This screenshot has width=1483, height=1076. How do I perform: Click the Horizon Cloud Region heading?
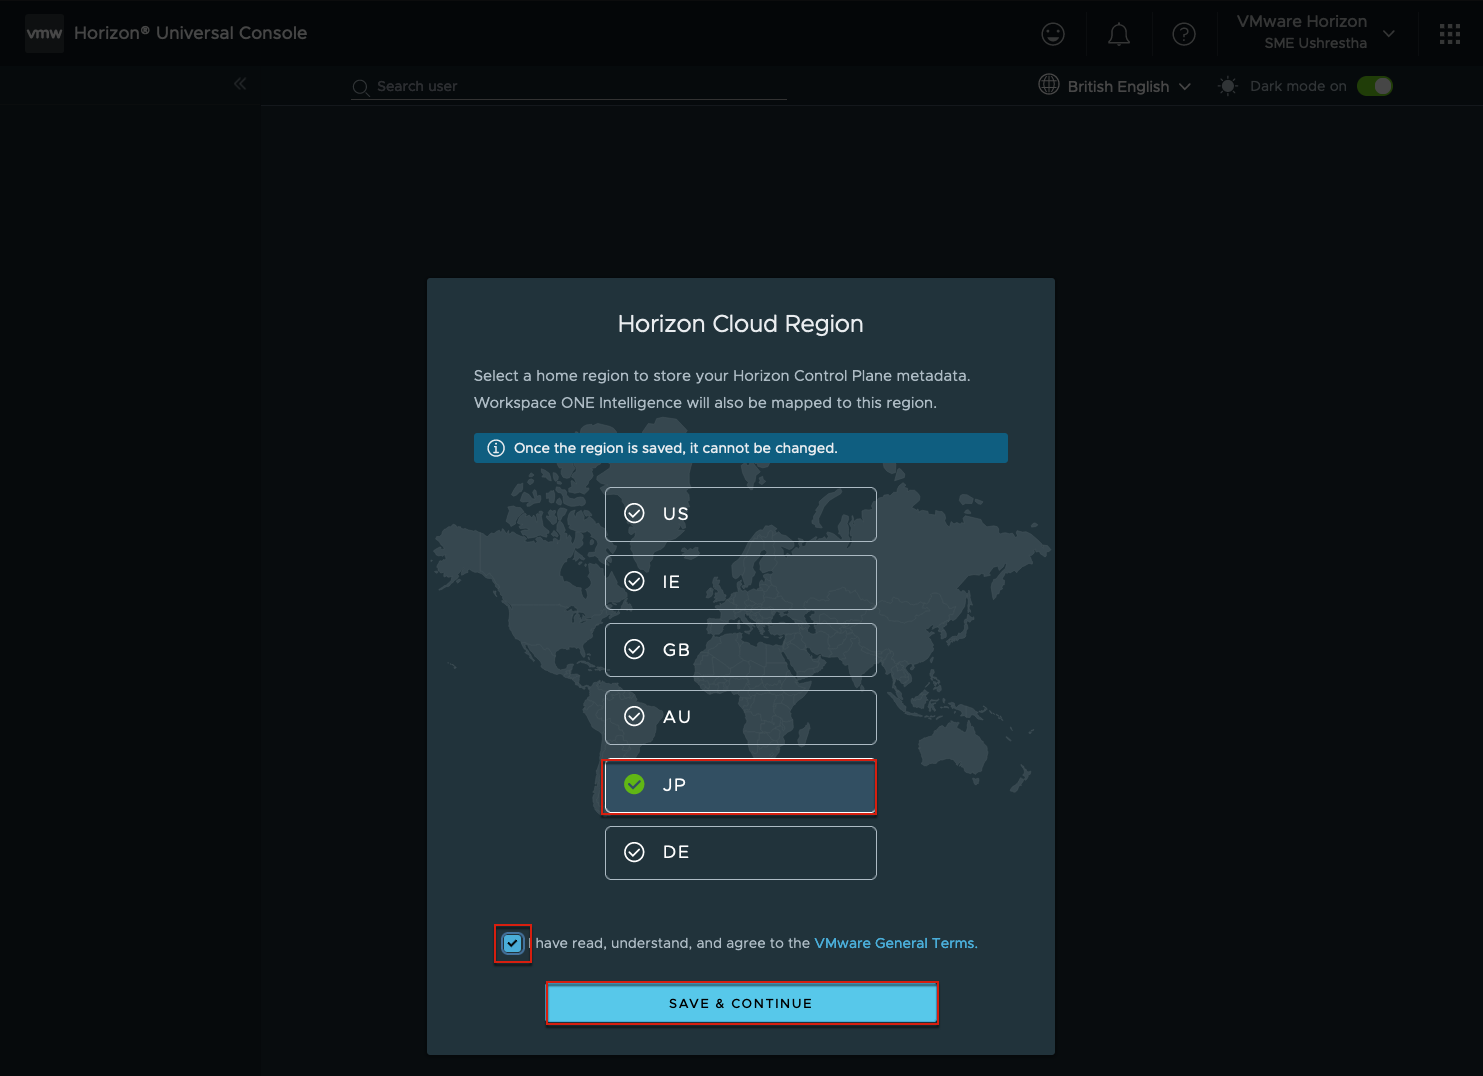(x=741, y=324)
